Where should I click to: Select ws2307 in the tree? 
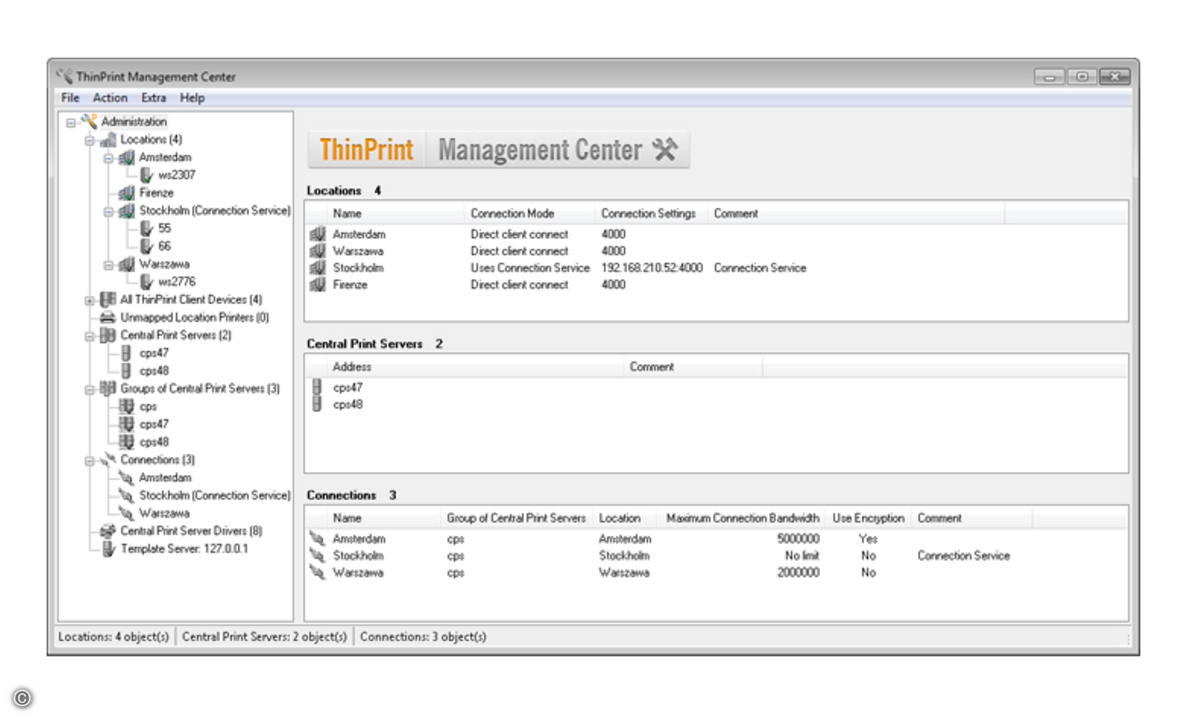pos(176,175)
